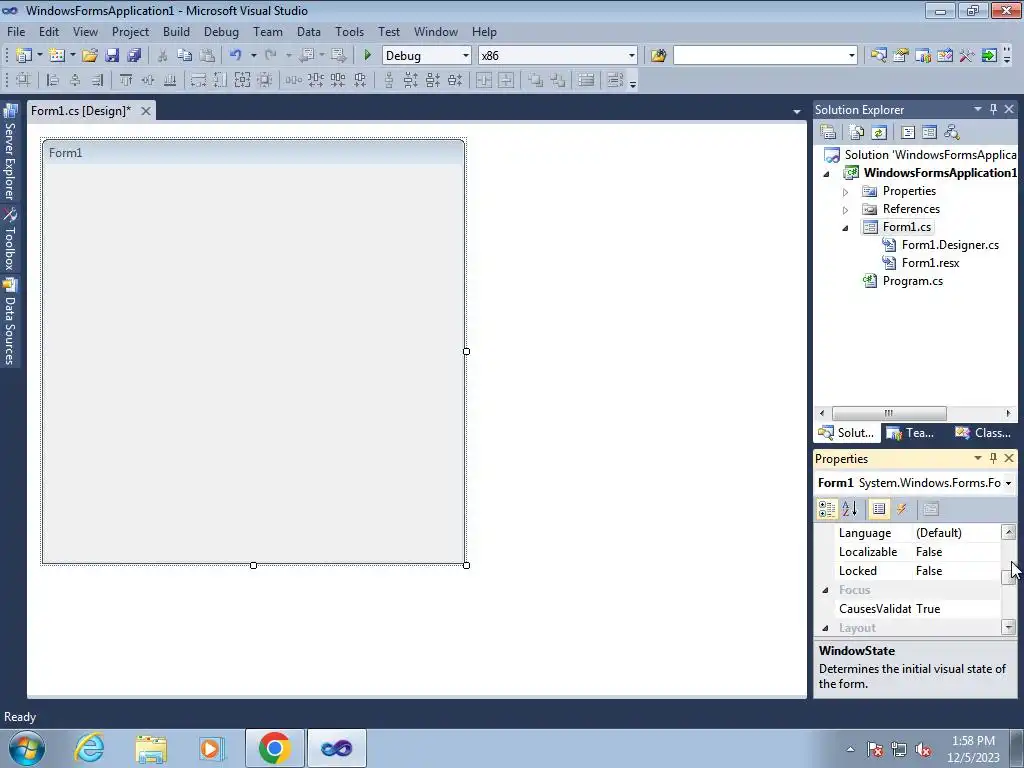Viewport: 1024px width, 768px height.
Task: Click View Class Diagram icon
Action: pos(952,132)
